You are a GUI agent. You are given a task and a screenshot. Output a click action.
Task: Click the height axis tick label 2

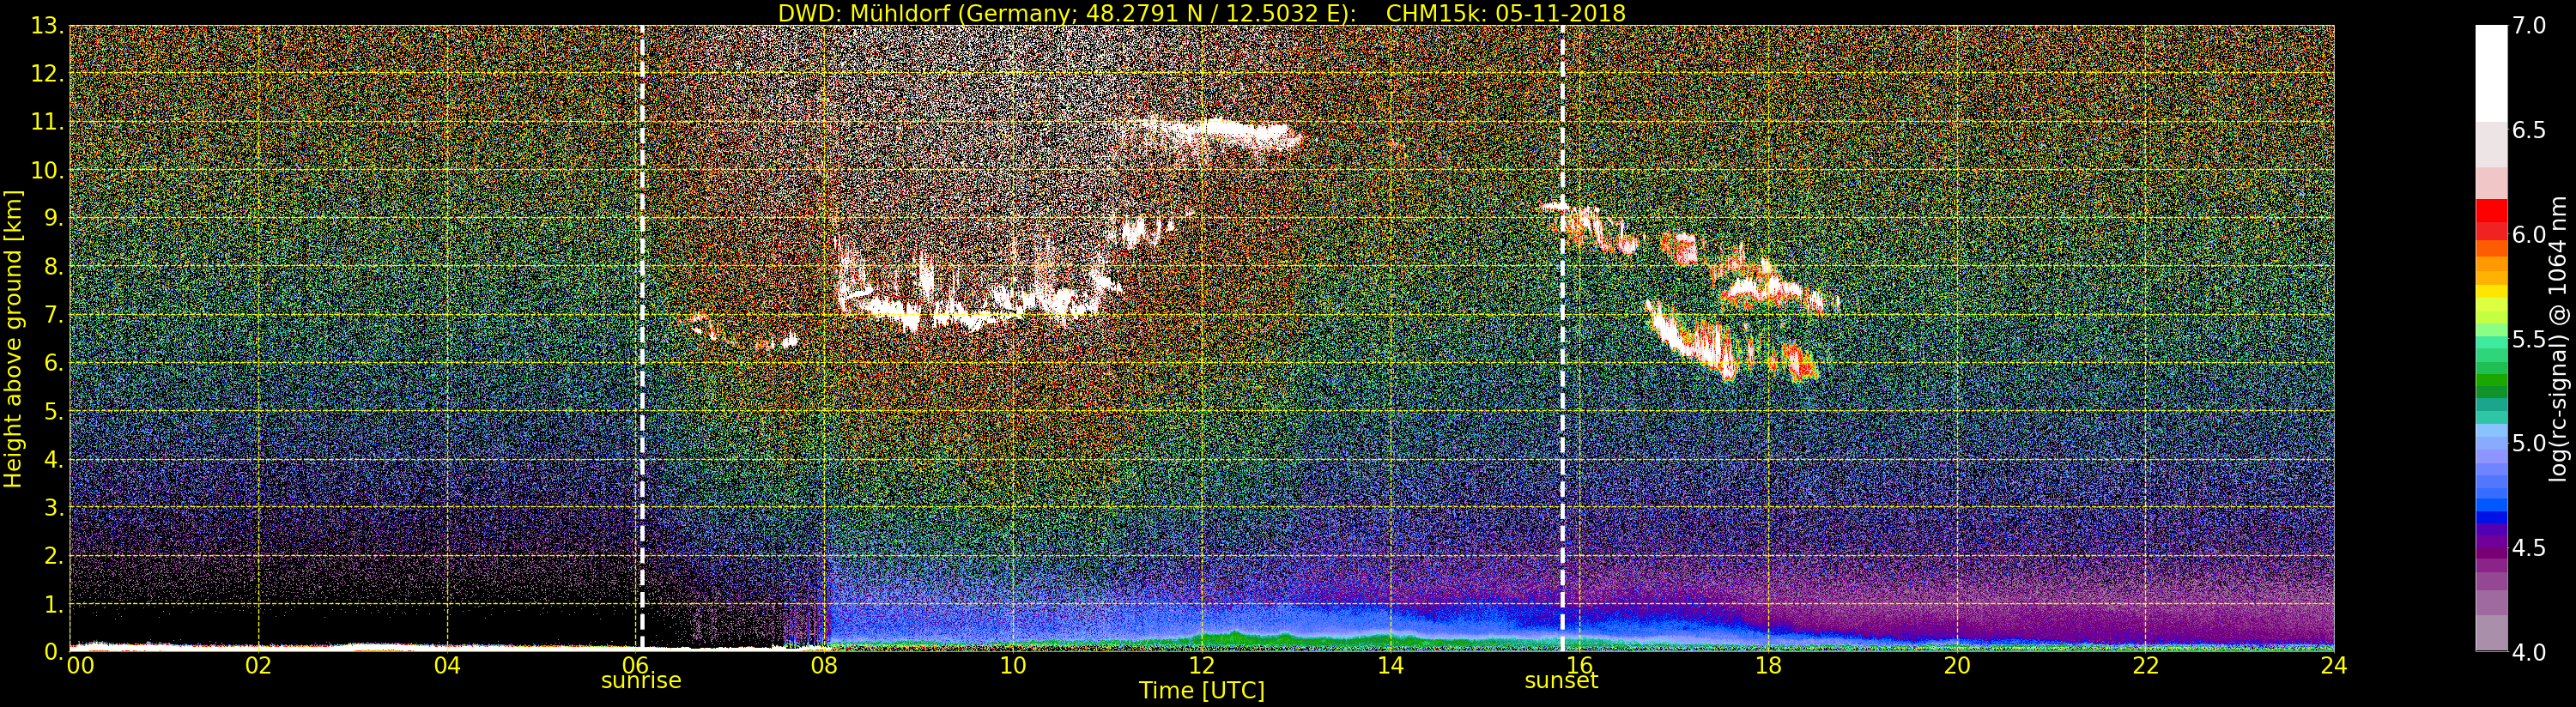(53, 555)
